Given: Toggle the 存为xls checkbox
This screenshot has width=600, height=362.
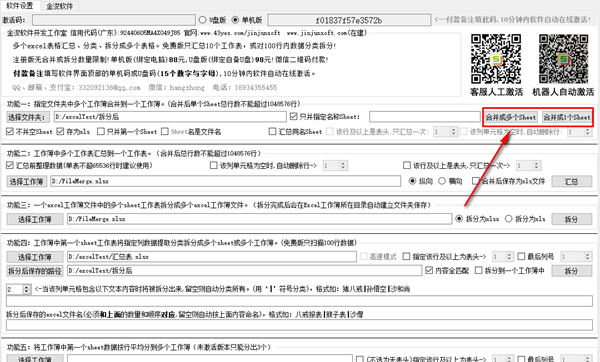Looking at the screenshot, I should (60, 132).
